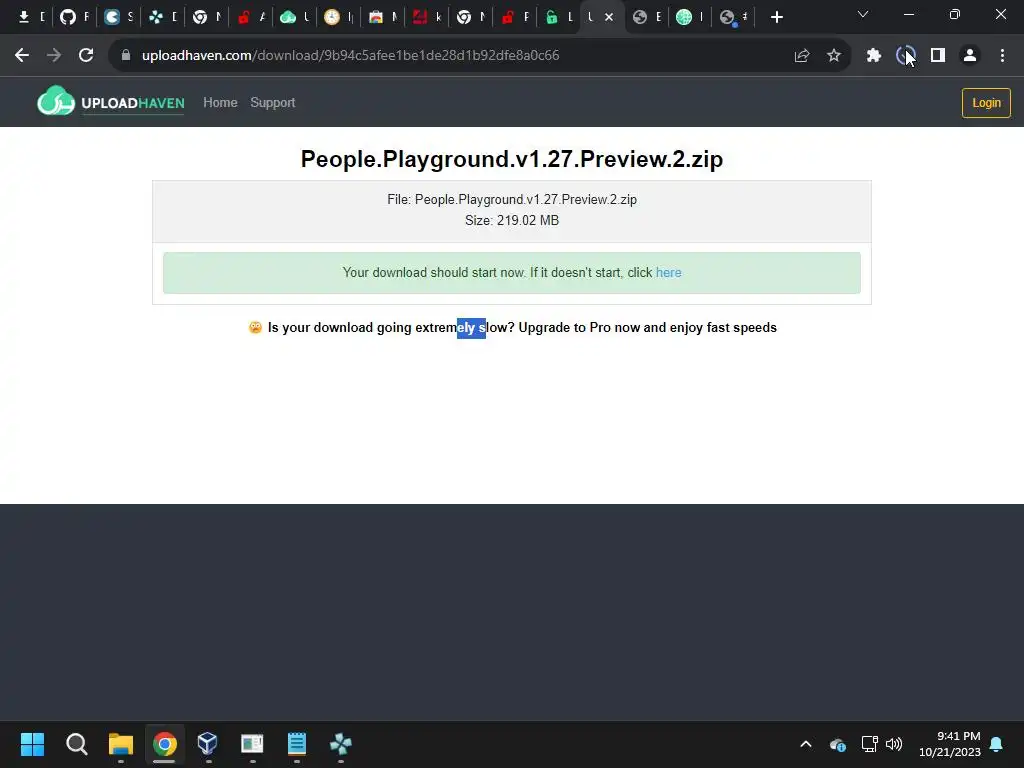Open the OneDrive tray icon
The image size is (1024, 768).
tap(838, 744)
